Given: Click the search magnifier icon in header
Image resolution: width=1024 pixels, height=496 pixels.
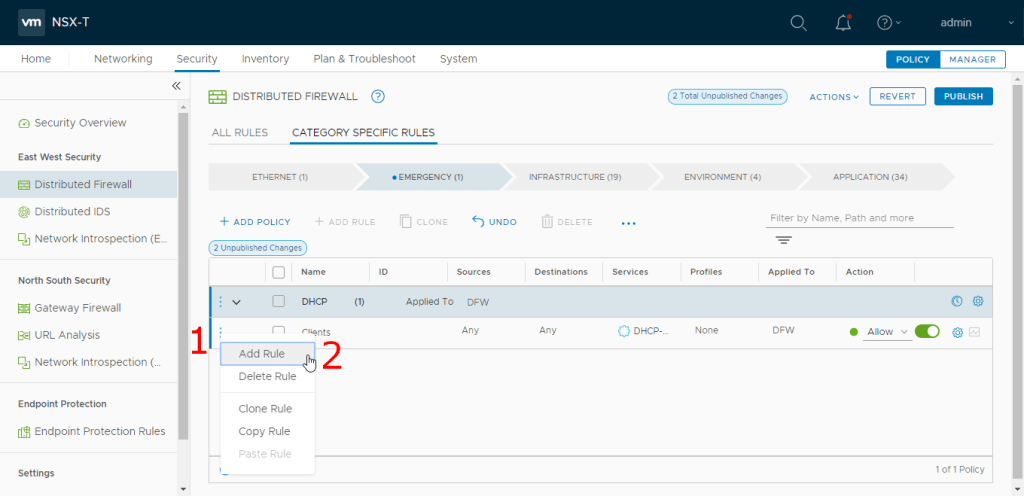Looking at the screenshot, I should click(x=798, y=23).
